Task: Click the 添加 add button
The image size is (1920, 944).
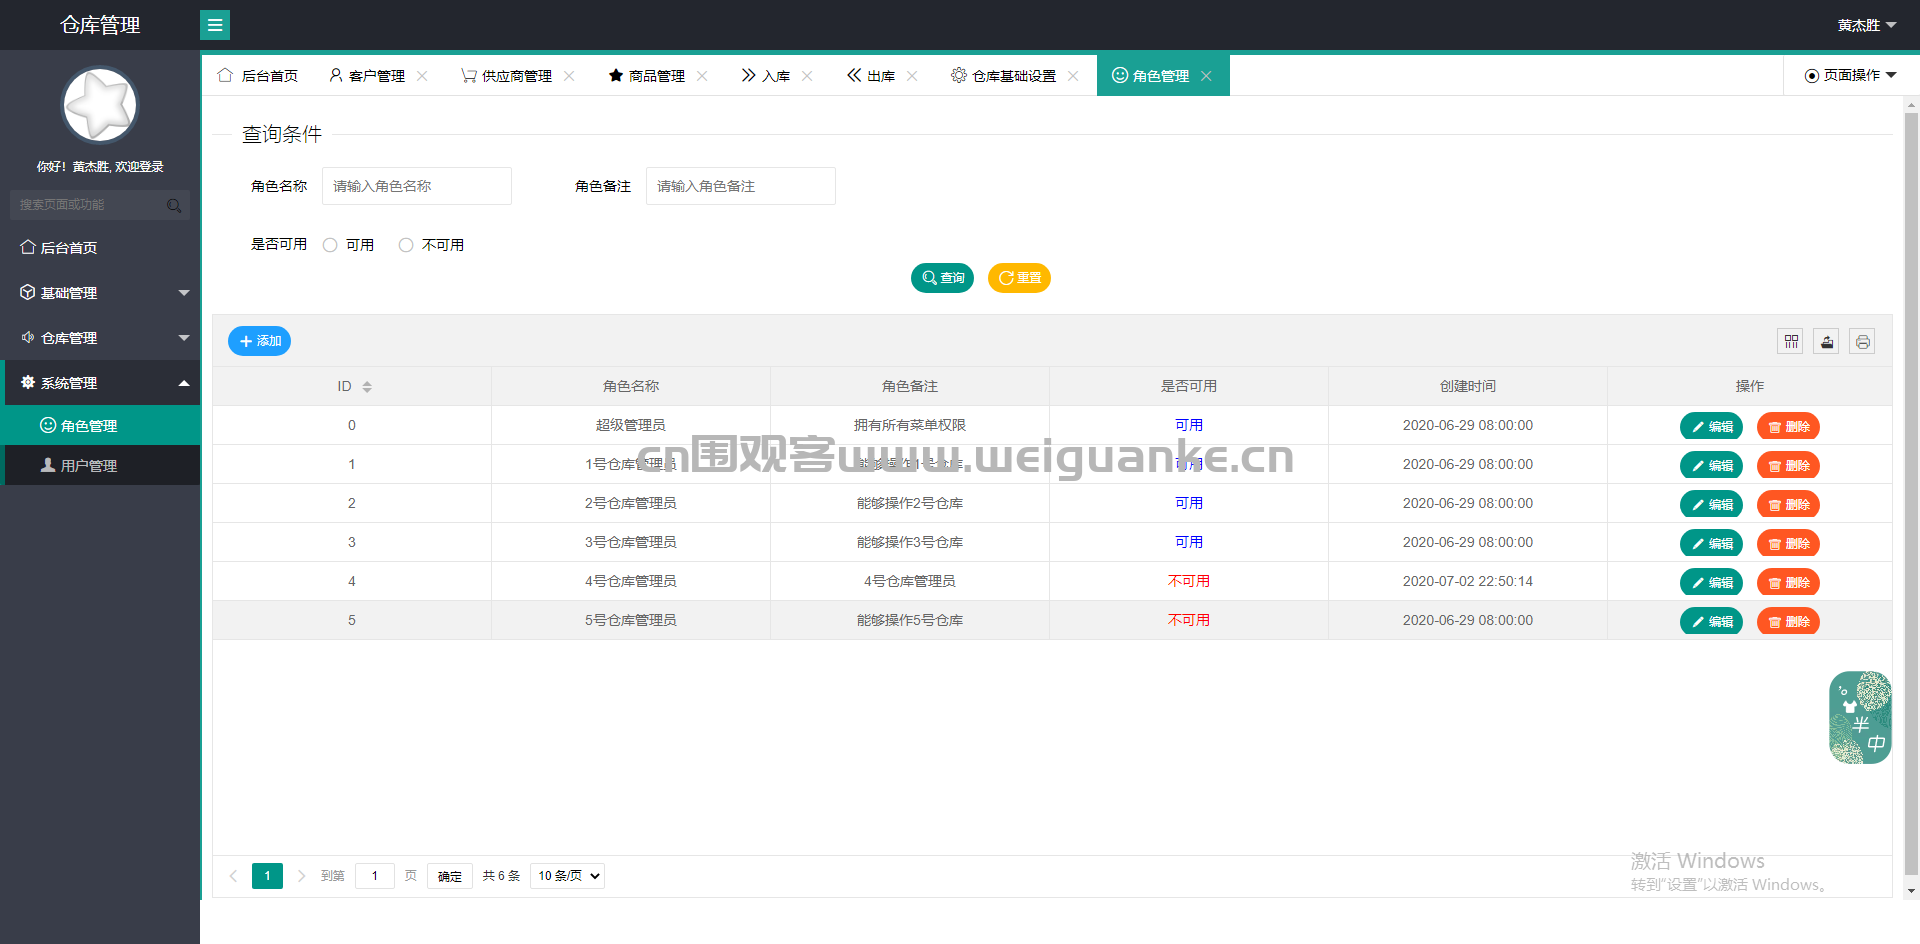Action: point(259,341)
